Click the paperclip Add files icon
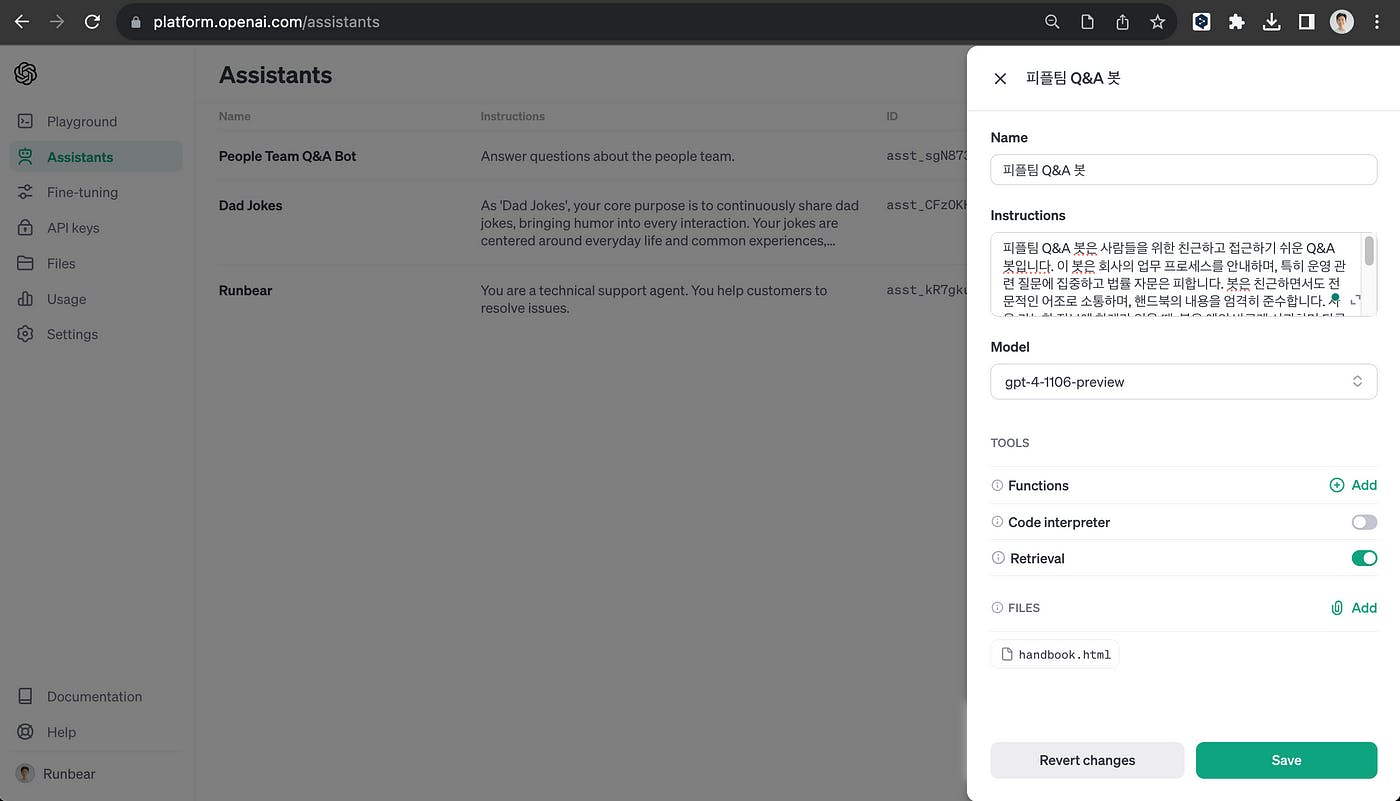The width and height of the screenshot is (1400, 801). [1337, 608]
